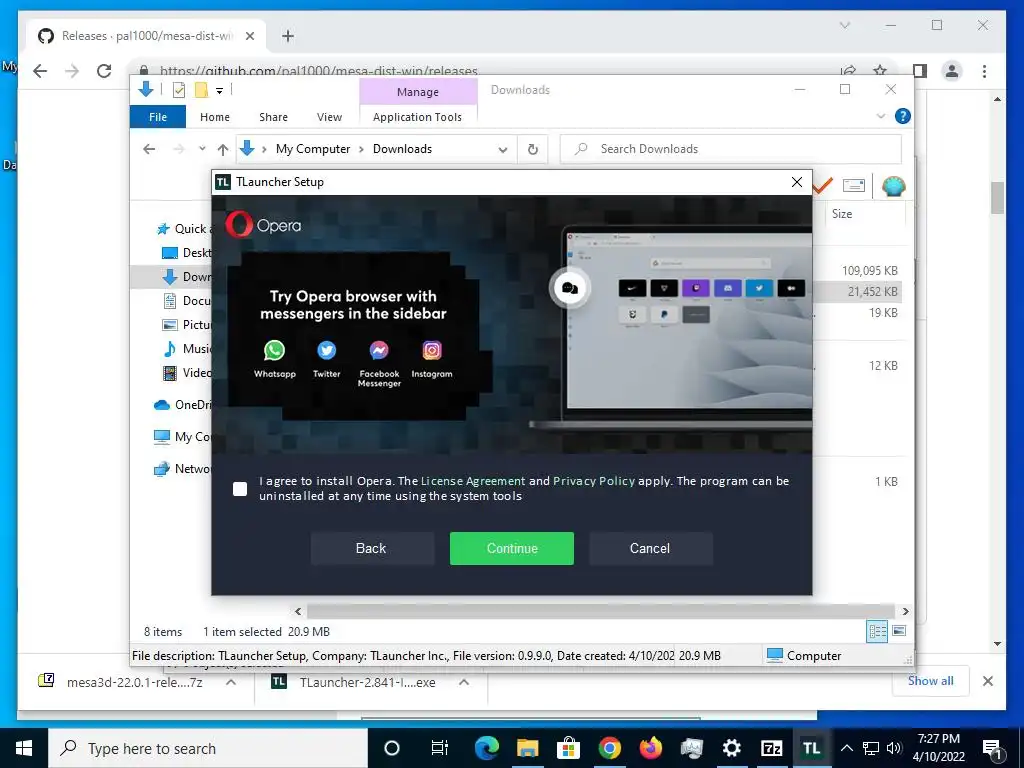The image size is (1024, 768).
Task: Open Microsoft Edge from the taskbar
Action: [487, 748]
